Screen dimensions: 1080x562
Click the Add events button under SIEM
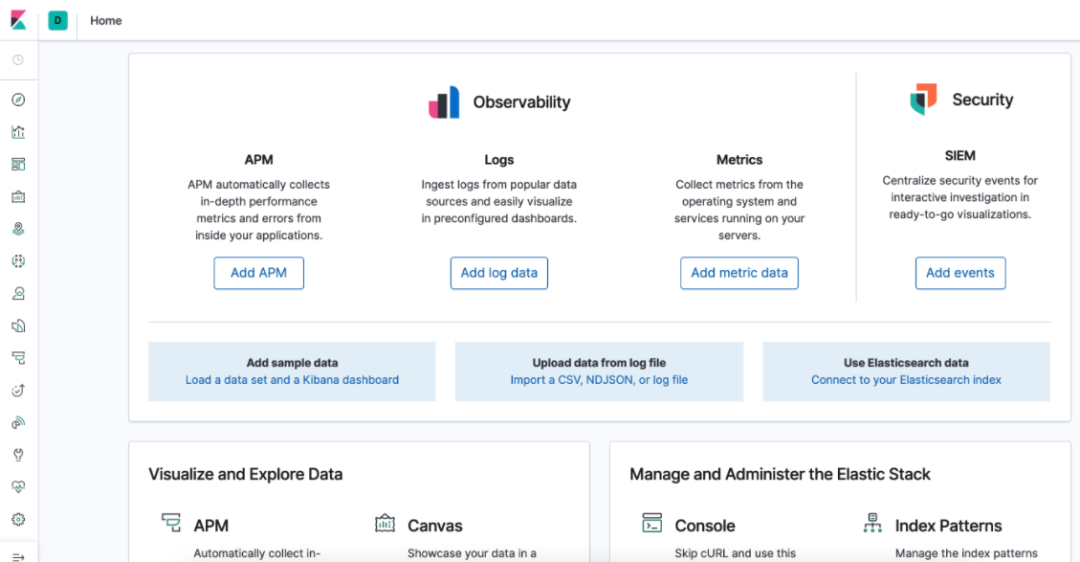[960, 273]
